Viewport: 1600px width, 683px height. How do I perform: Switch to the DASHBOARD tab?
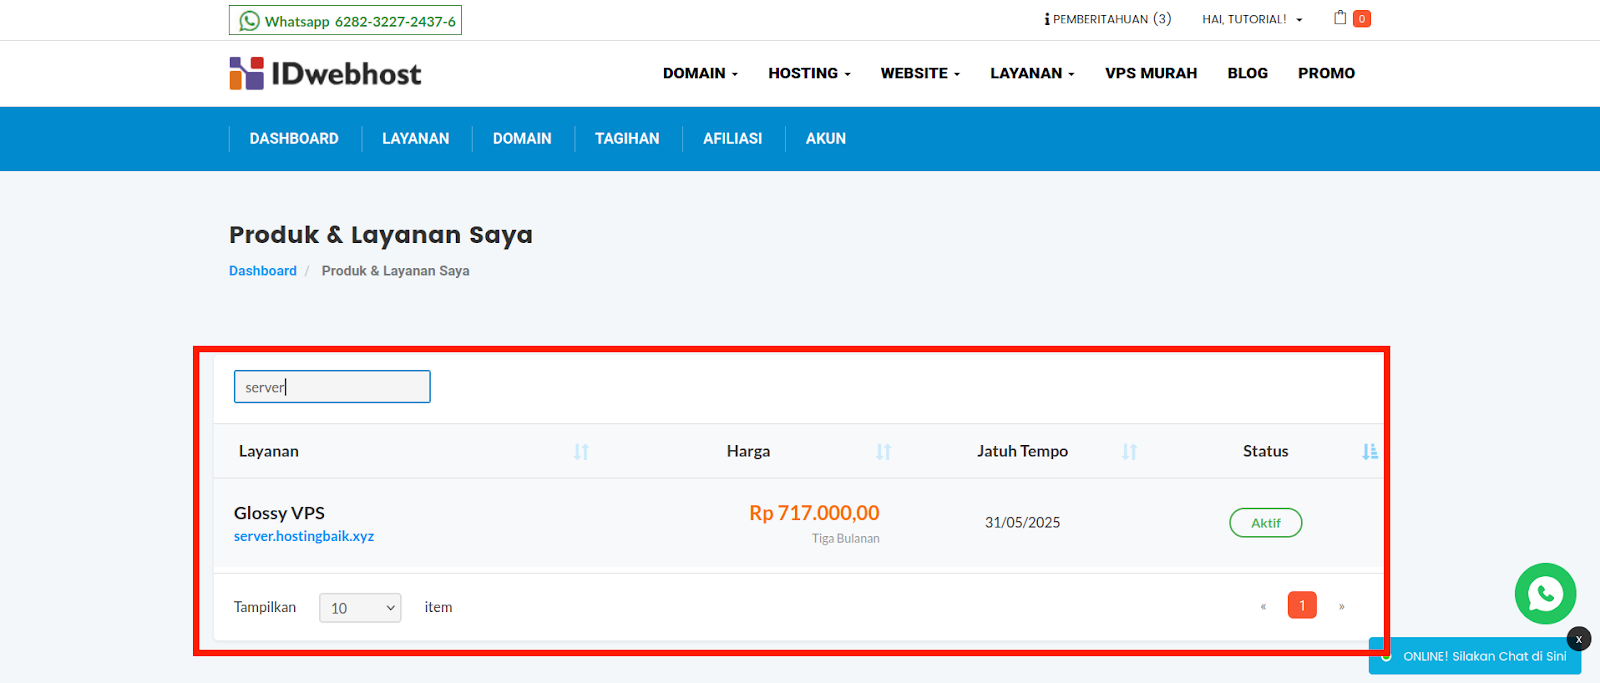point(294,139)
